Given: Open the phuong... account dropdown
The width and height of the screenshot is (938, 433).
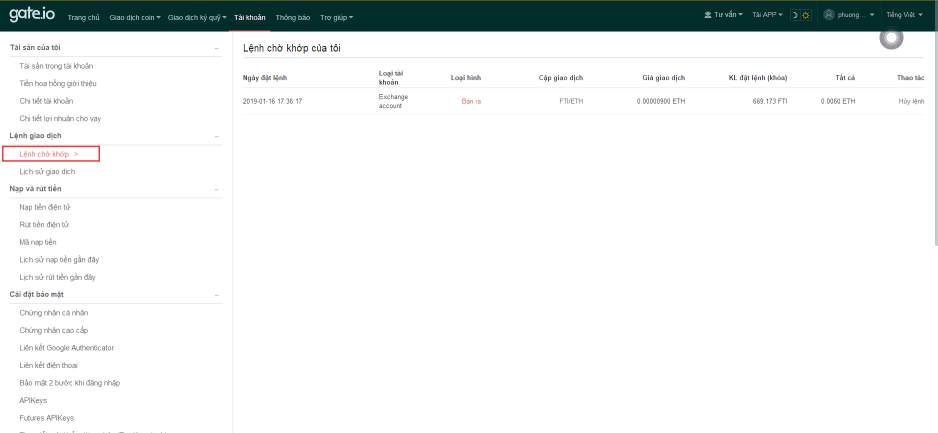Looking at the screenshot, I should pyautogui.click(x=849, y=15).
